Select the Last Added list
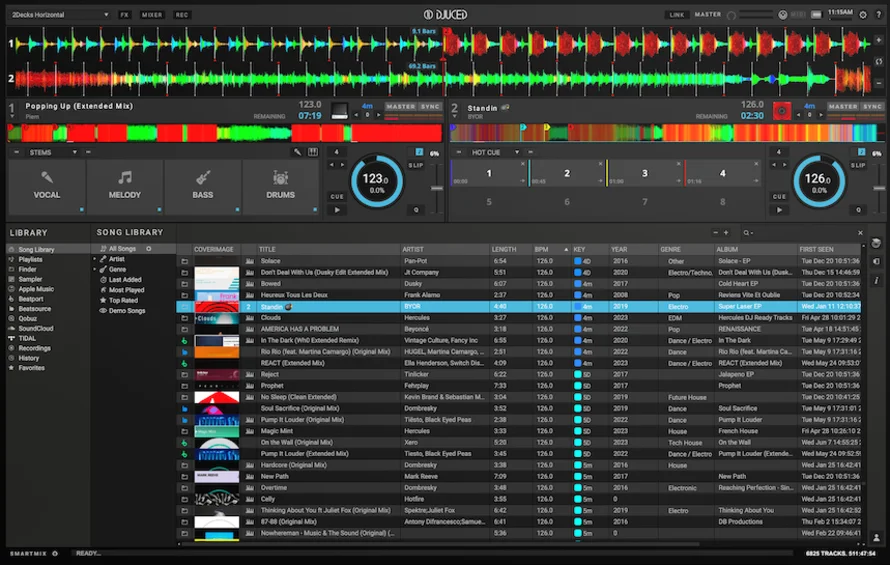 point(125,279)
